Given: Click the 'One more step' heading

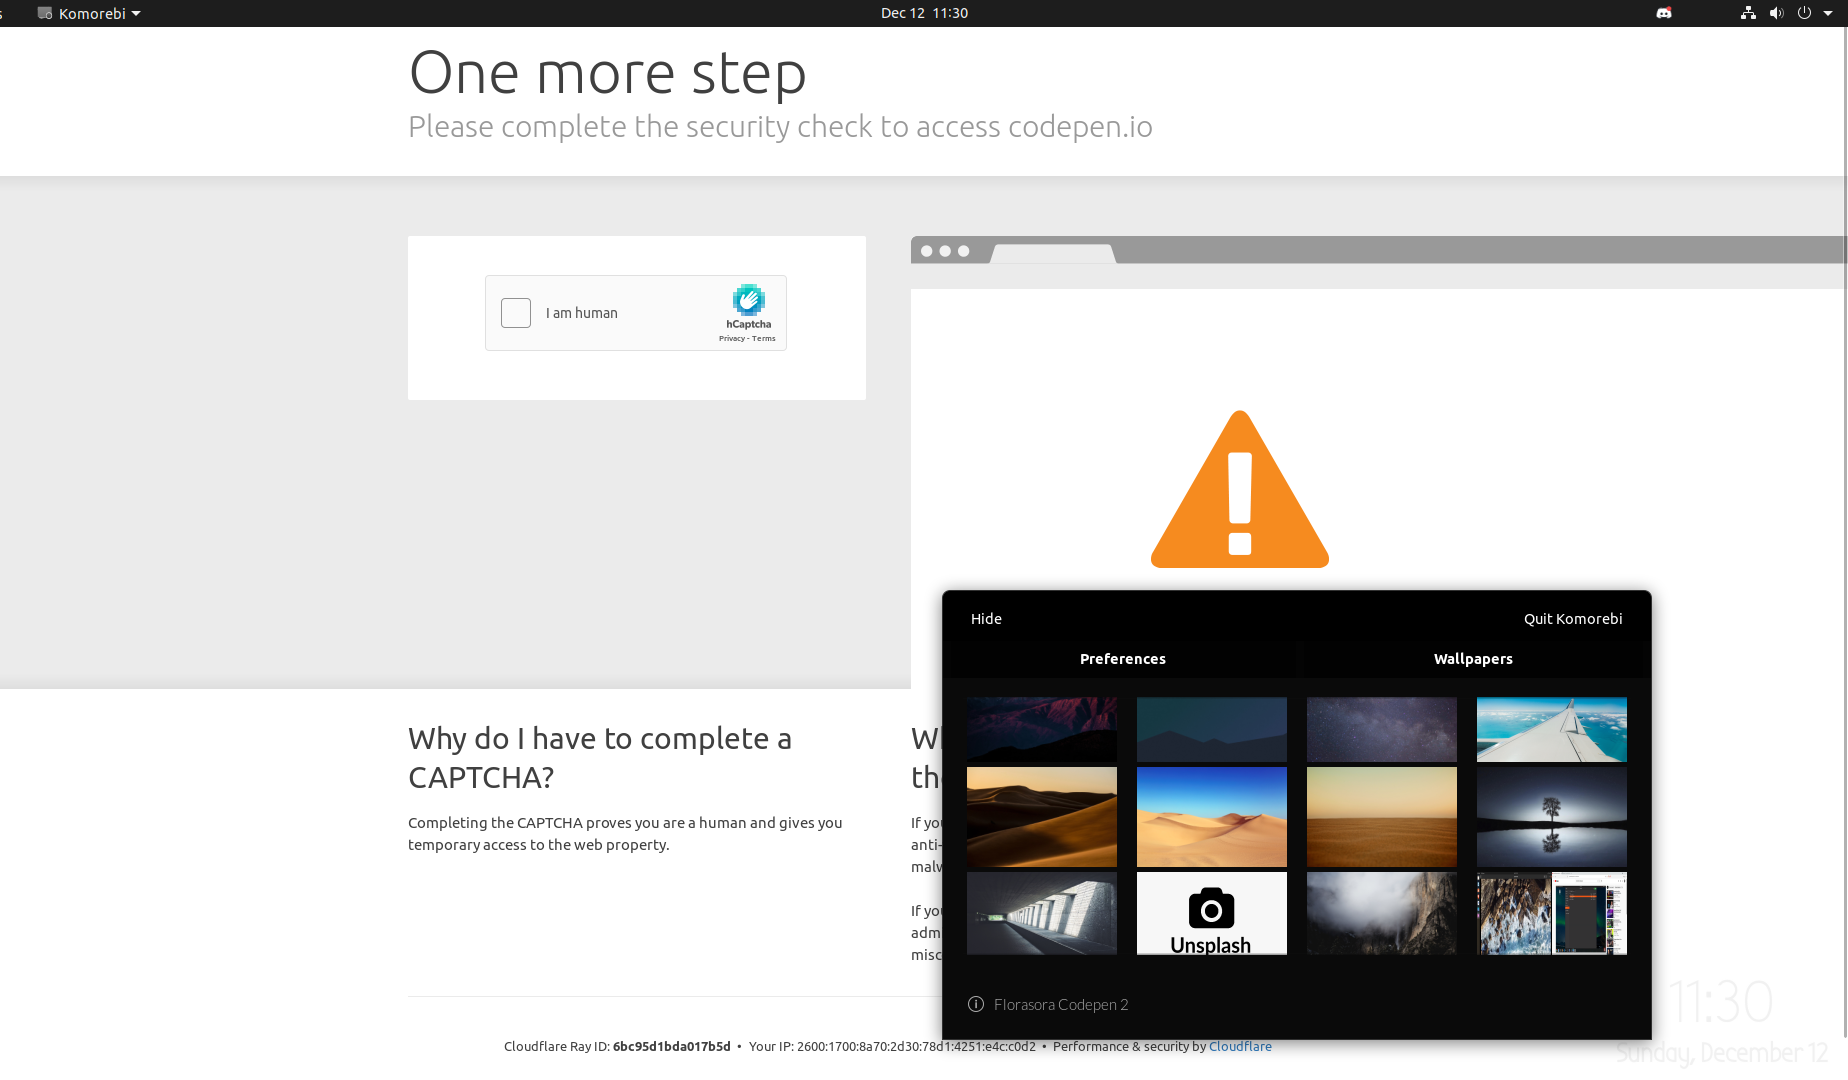Looking at the screenshot, I should [607, 73].
